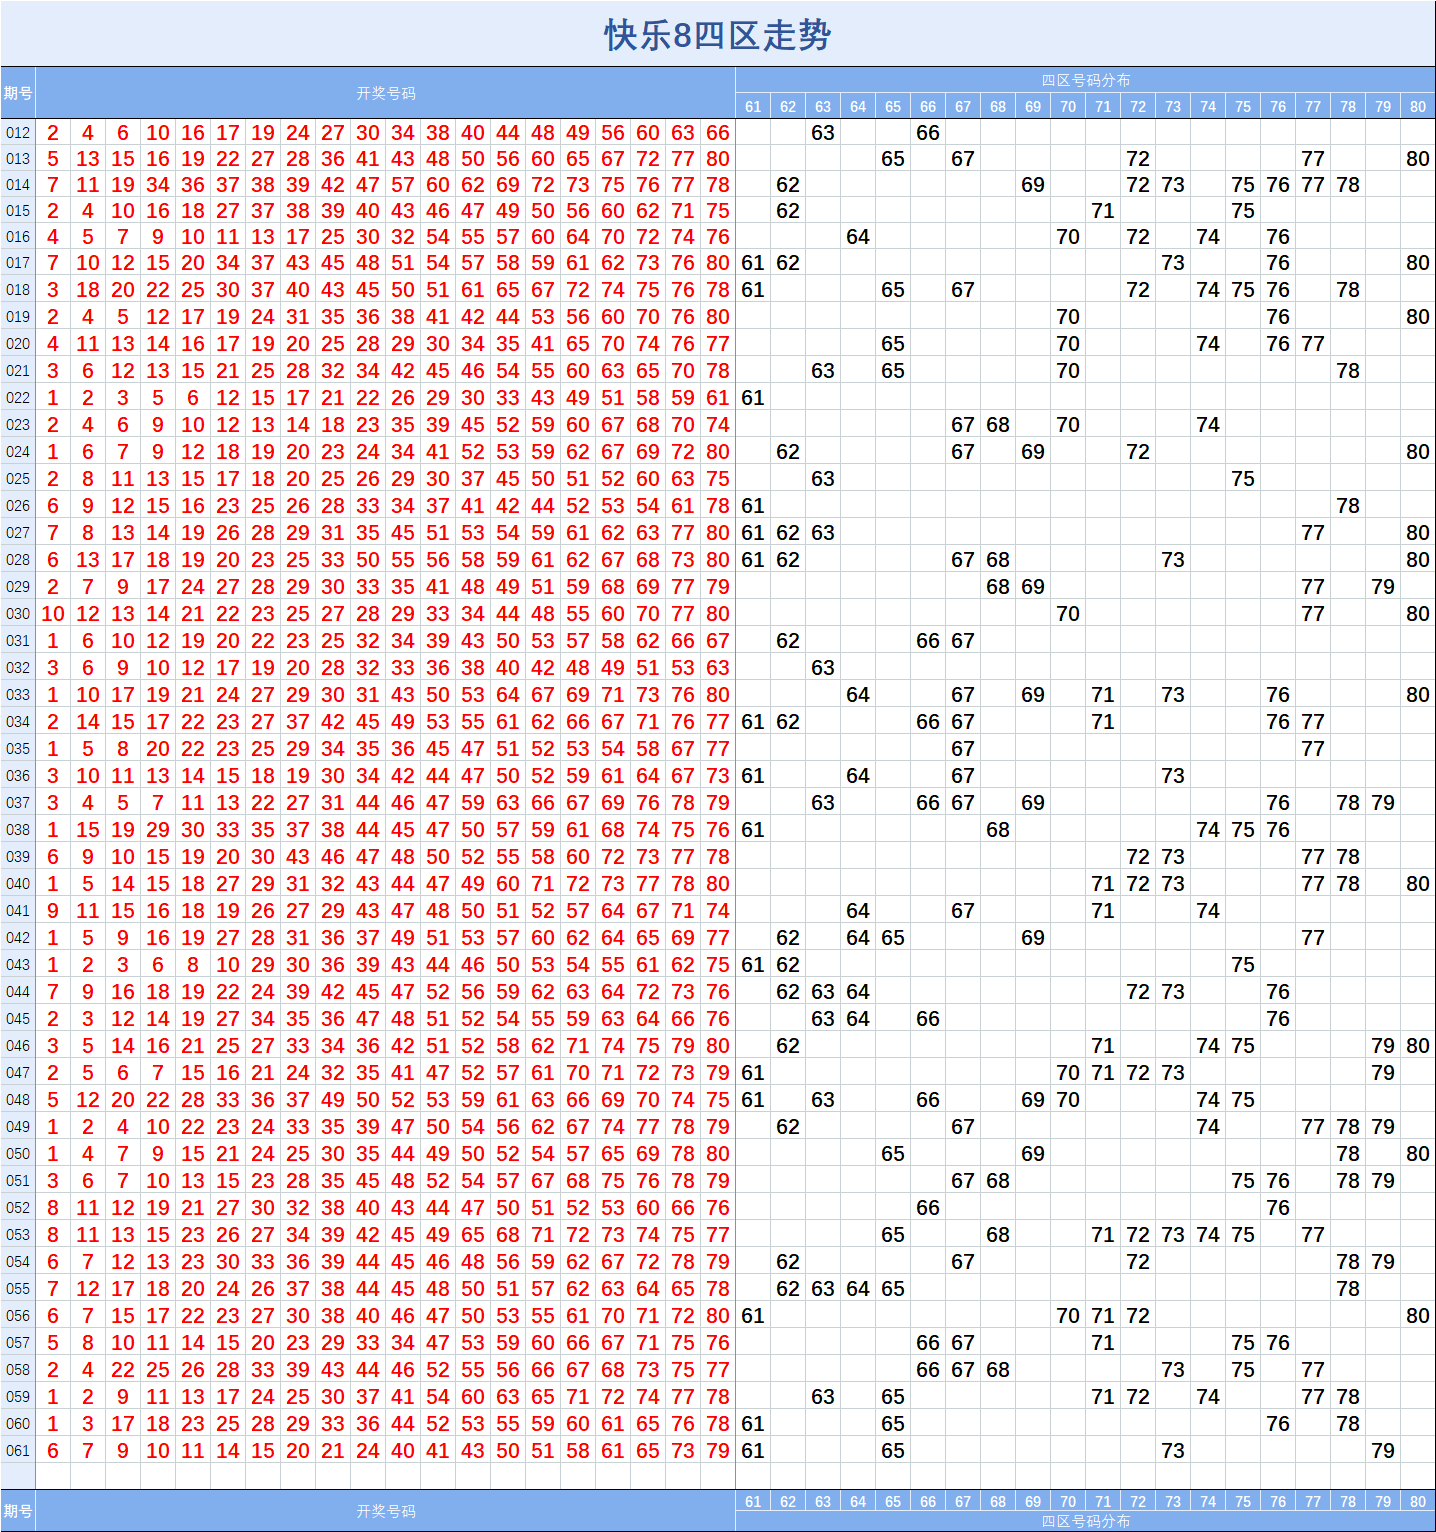Viewport: 1436px width, 1532px height.
Task: Click red number 8 in row 052
Action: pyautogui.click(x=53, y=1208)
